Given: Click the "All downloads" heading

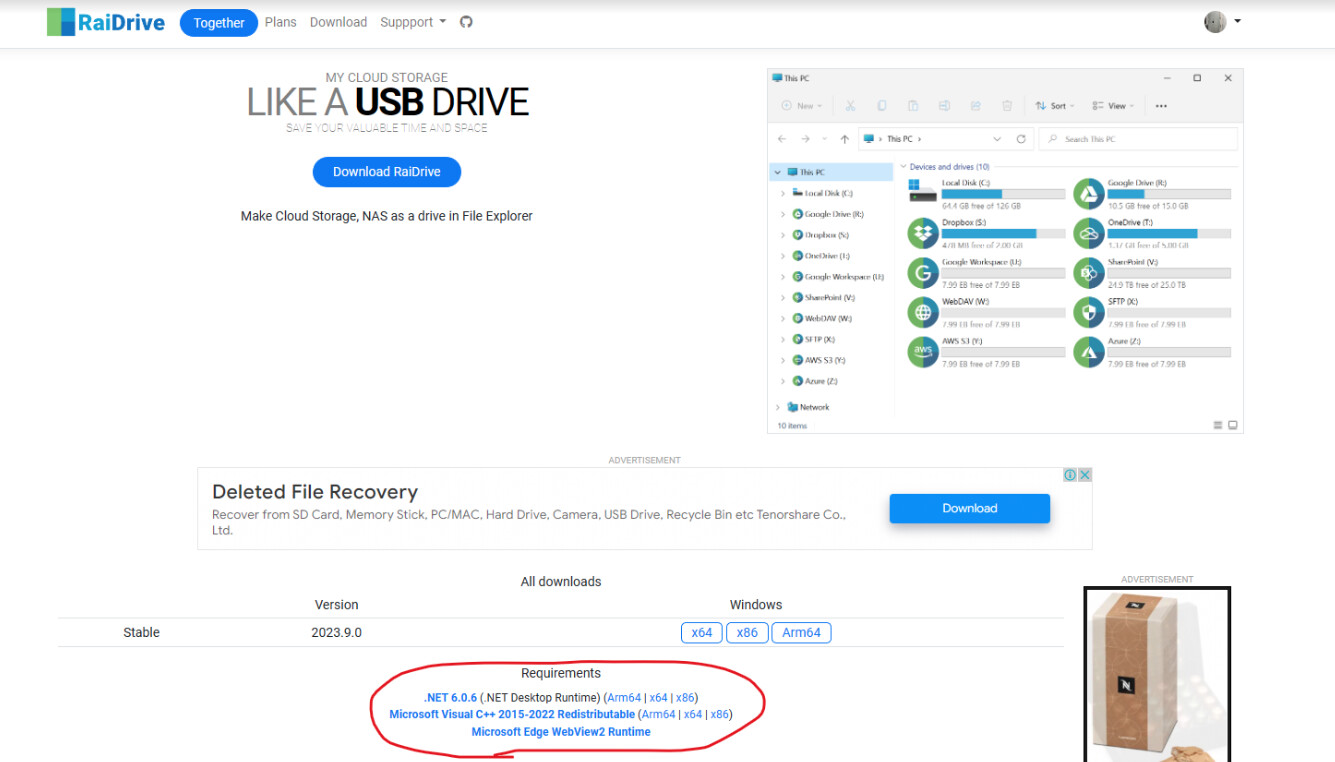Looking at the screenshot, I should [561, 582].
